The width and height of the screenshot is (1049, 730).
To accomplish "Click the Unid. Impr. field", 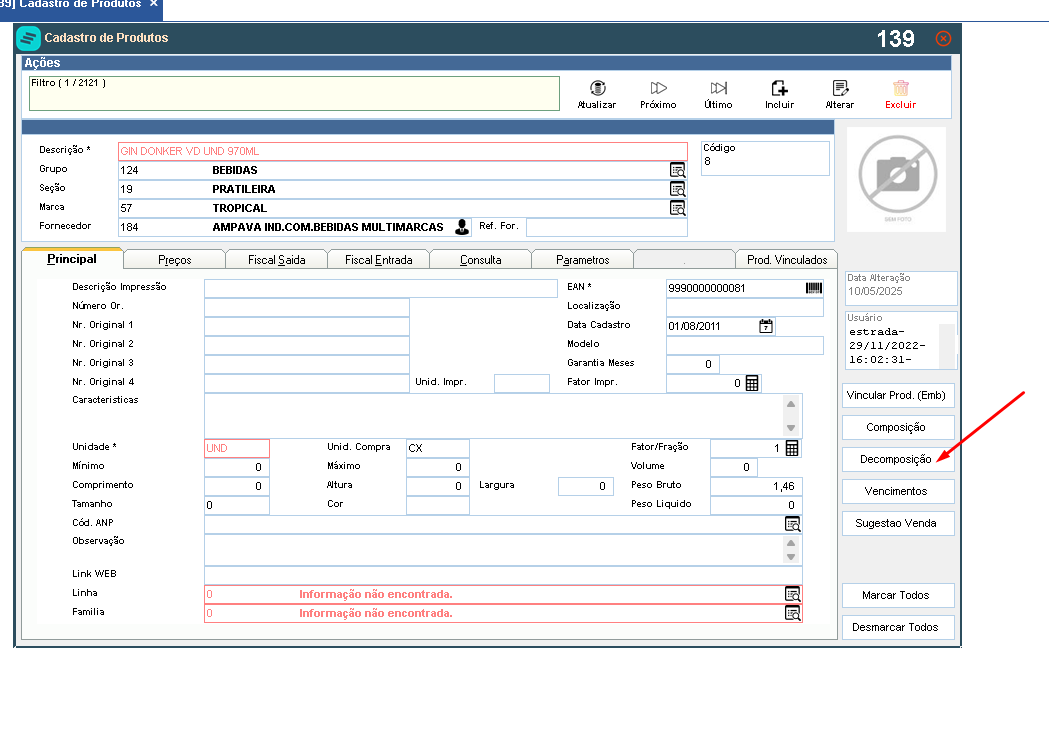I will pyautogui.click(x=522, y=383).
